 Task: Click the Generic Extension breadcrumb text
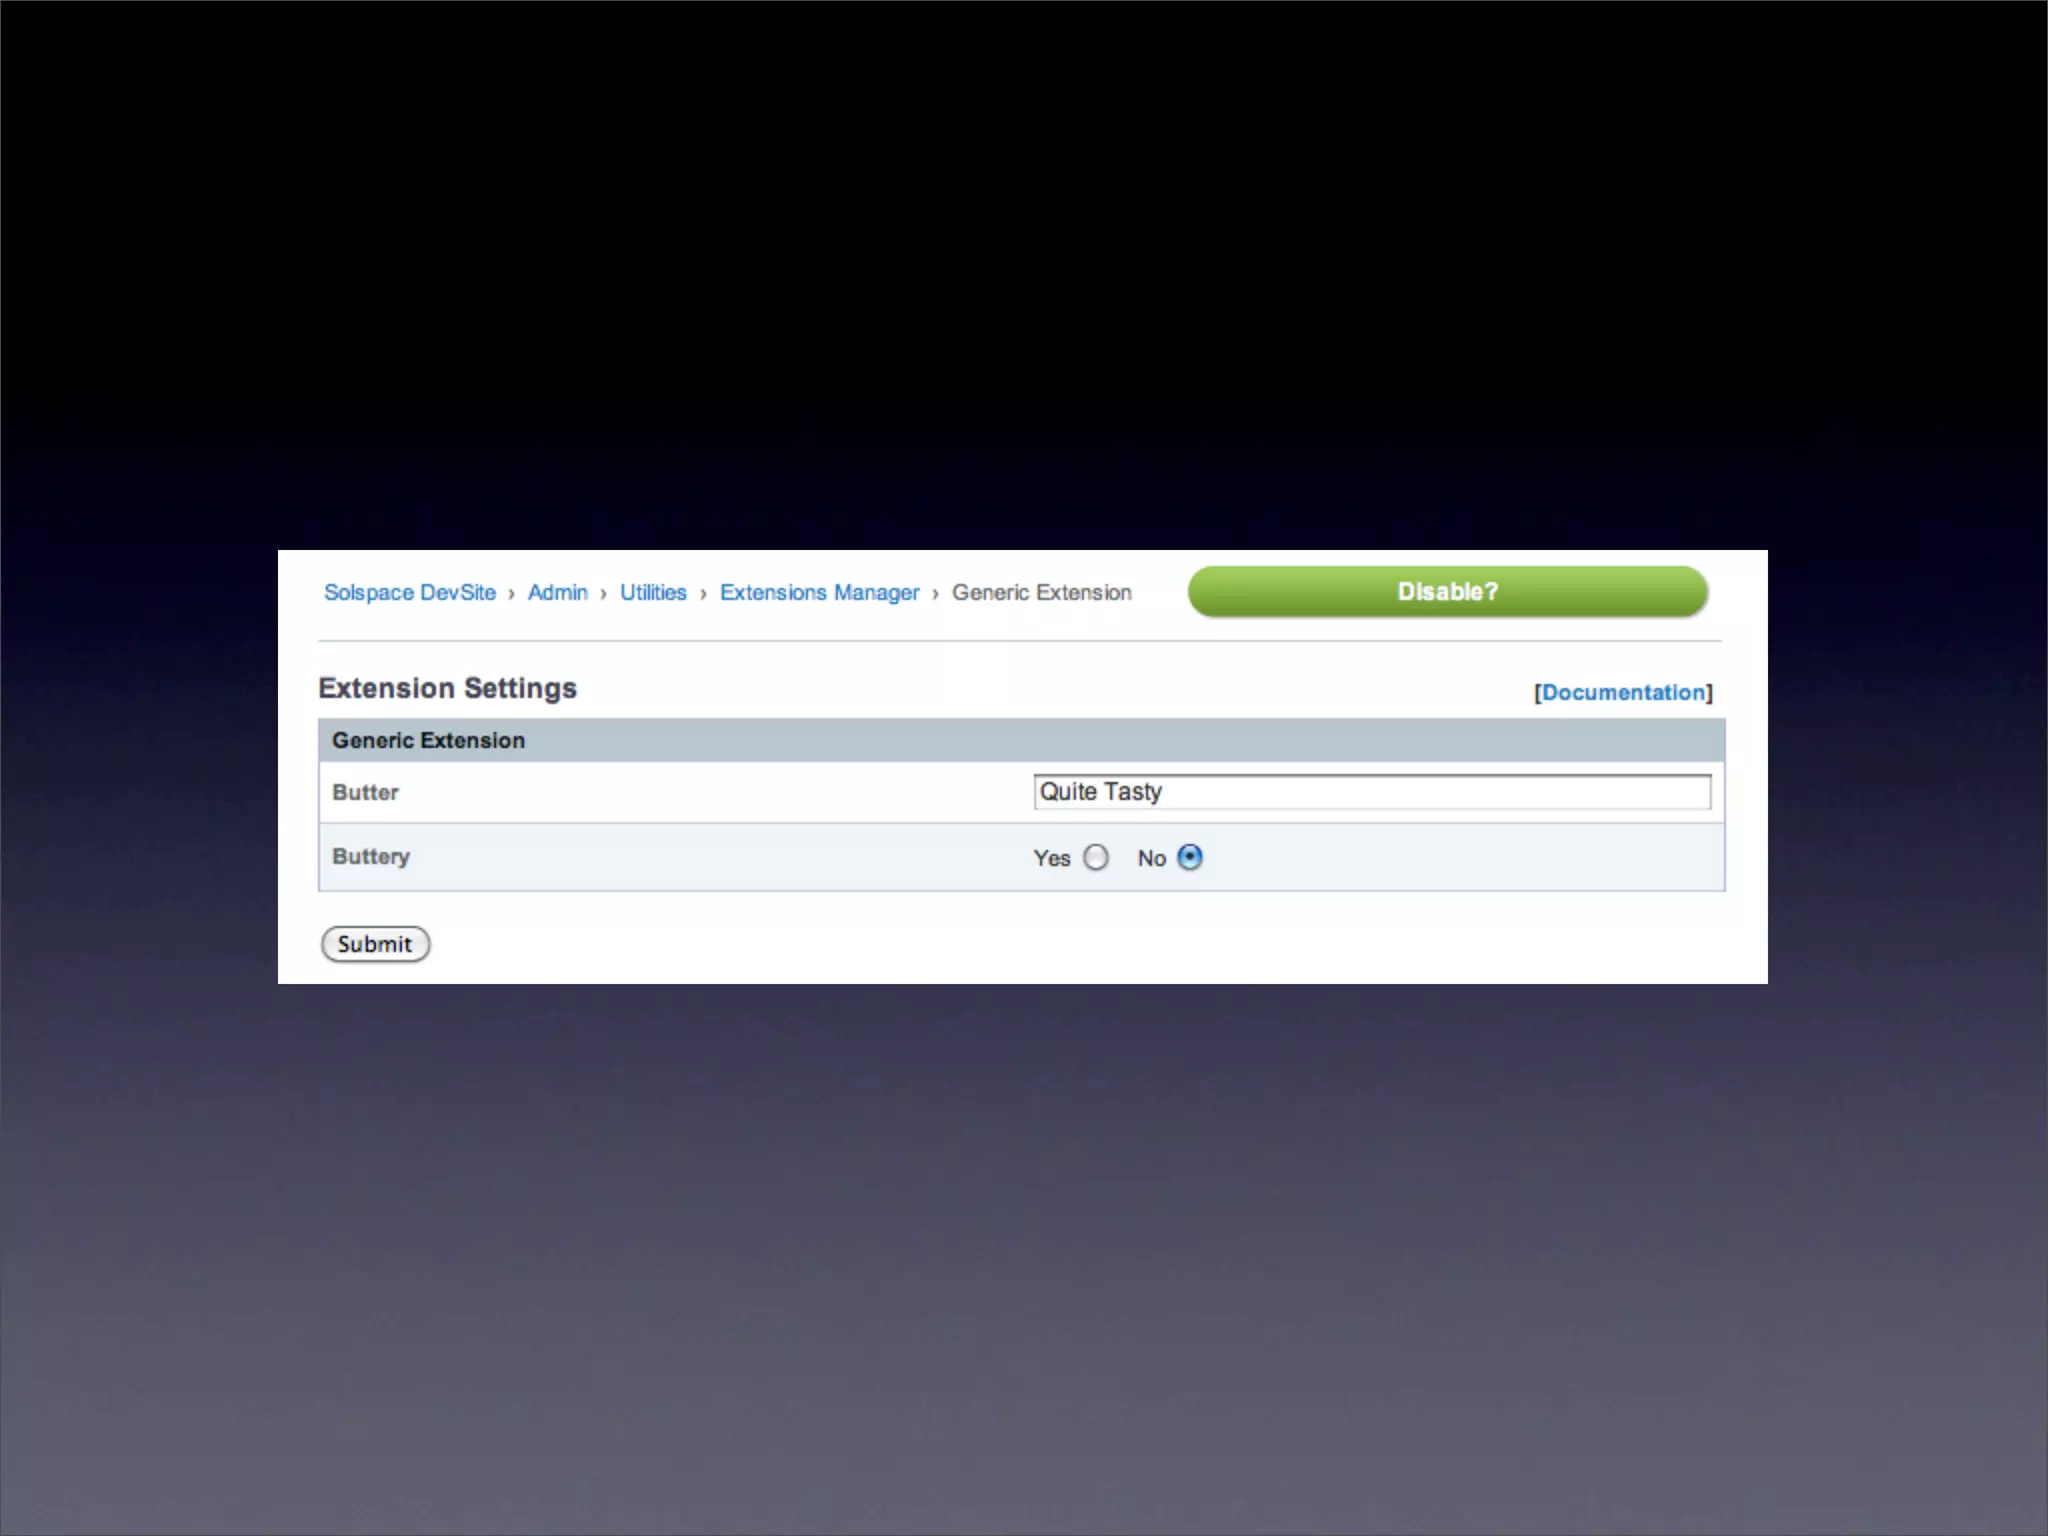click(x=1041, y=592)
